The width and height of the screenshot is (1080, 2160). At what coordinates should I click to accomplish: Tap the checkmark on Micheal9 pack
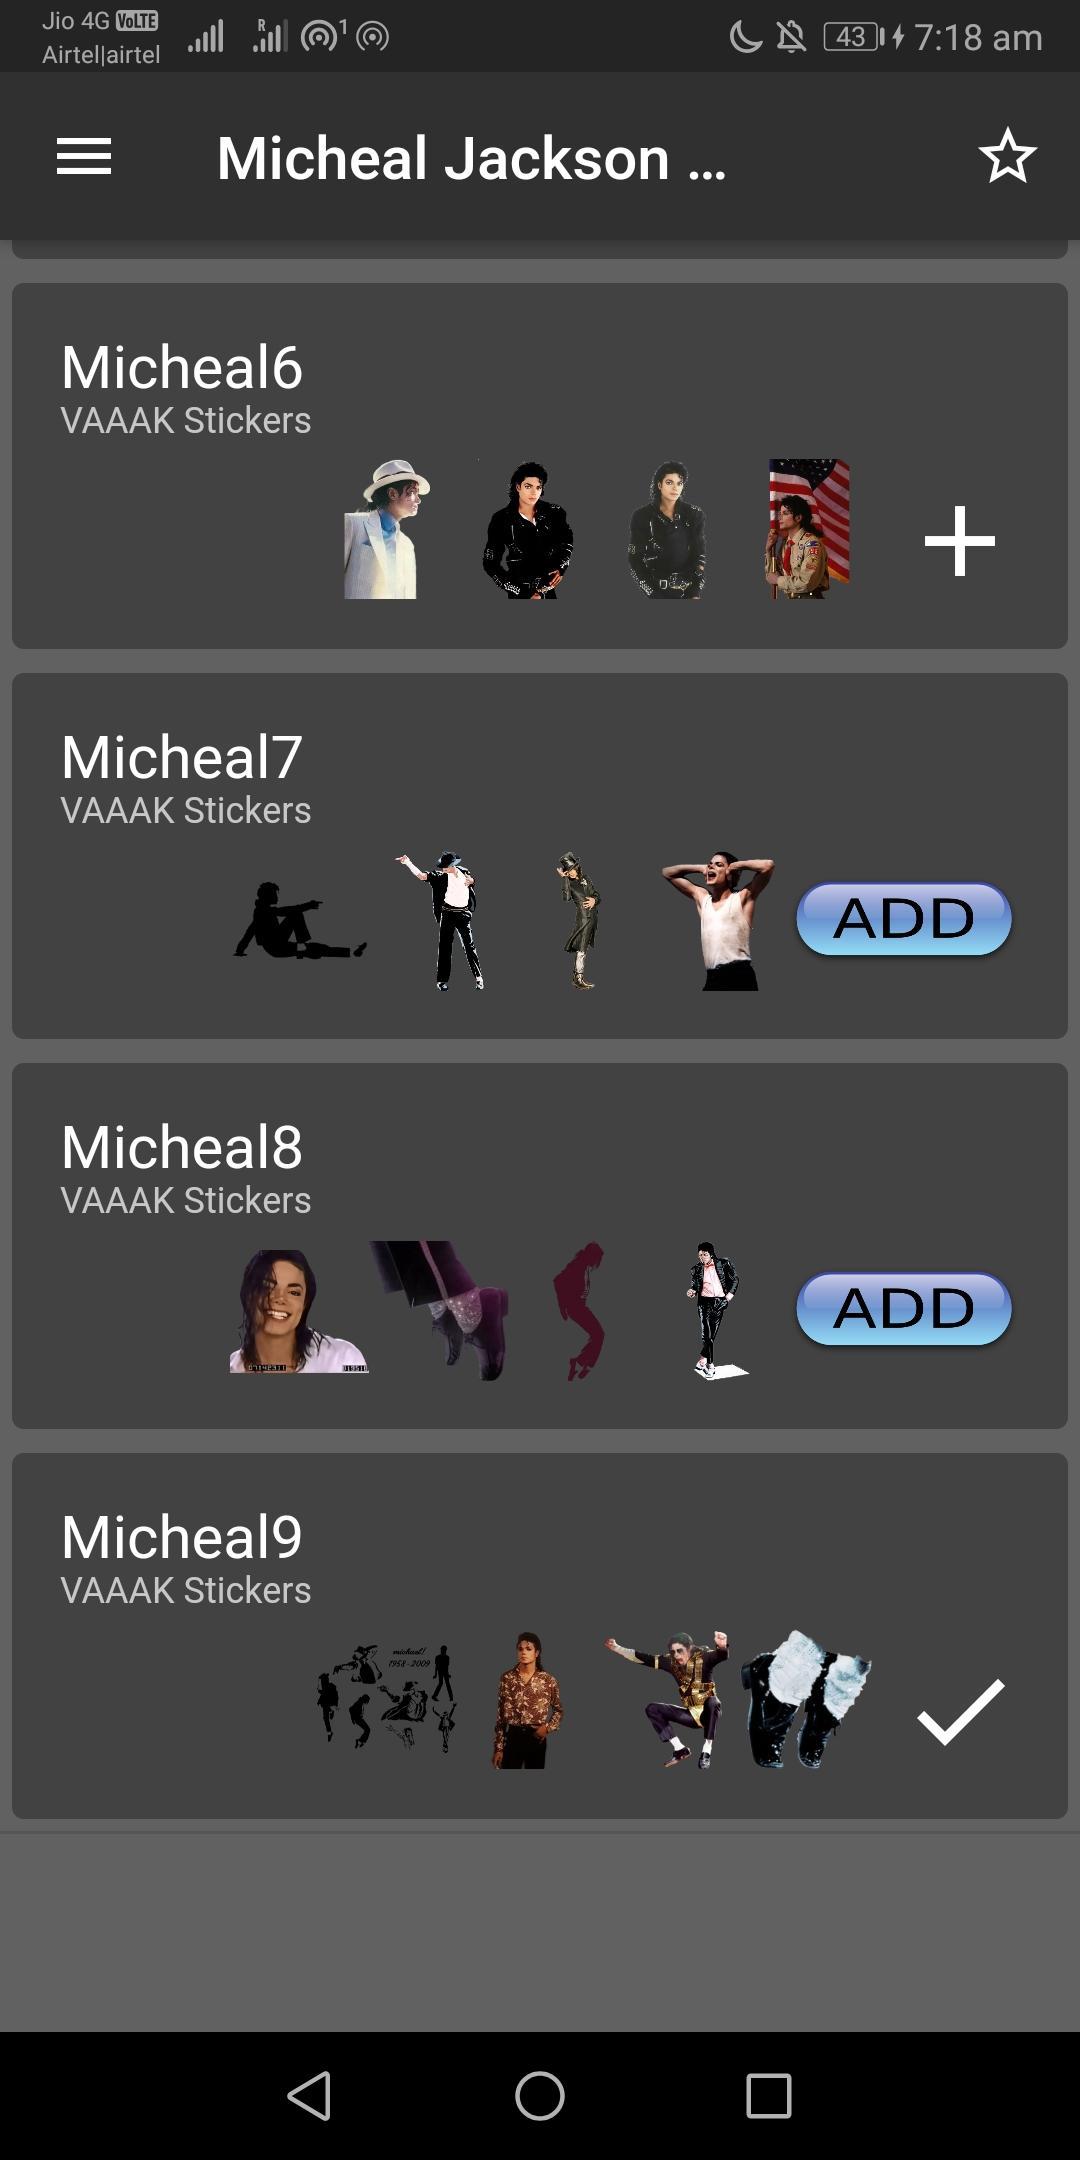click(960, 1713)
